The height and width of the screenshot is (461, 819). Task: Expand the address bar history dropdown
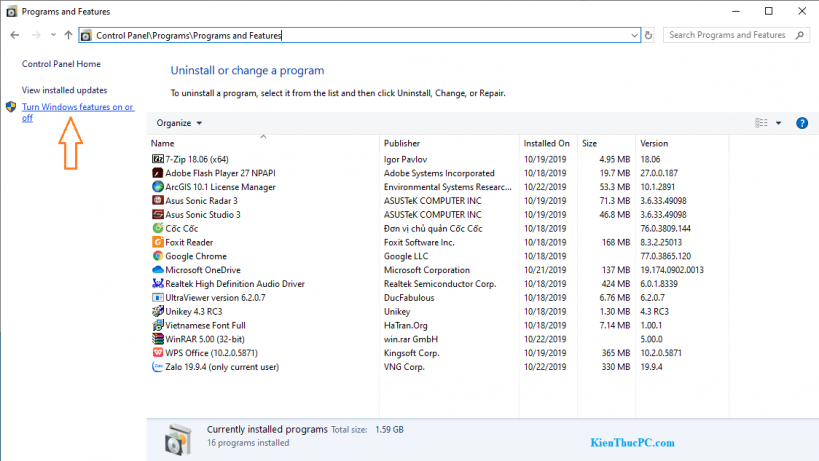tap(635, 35)
